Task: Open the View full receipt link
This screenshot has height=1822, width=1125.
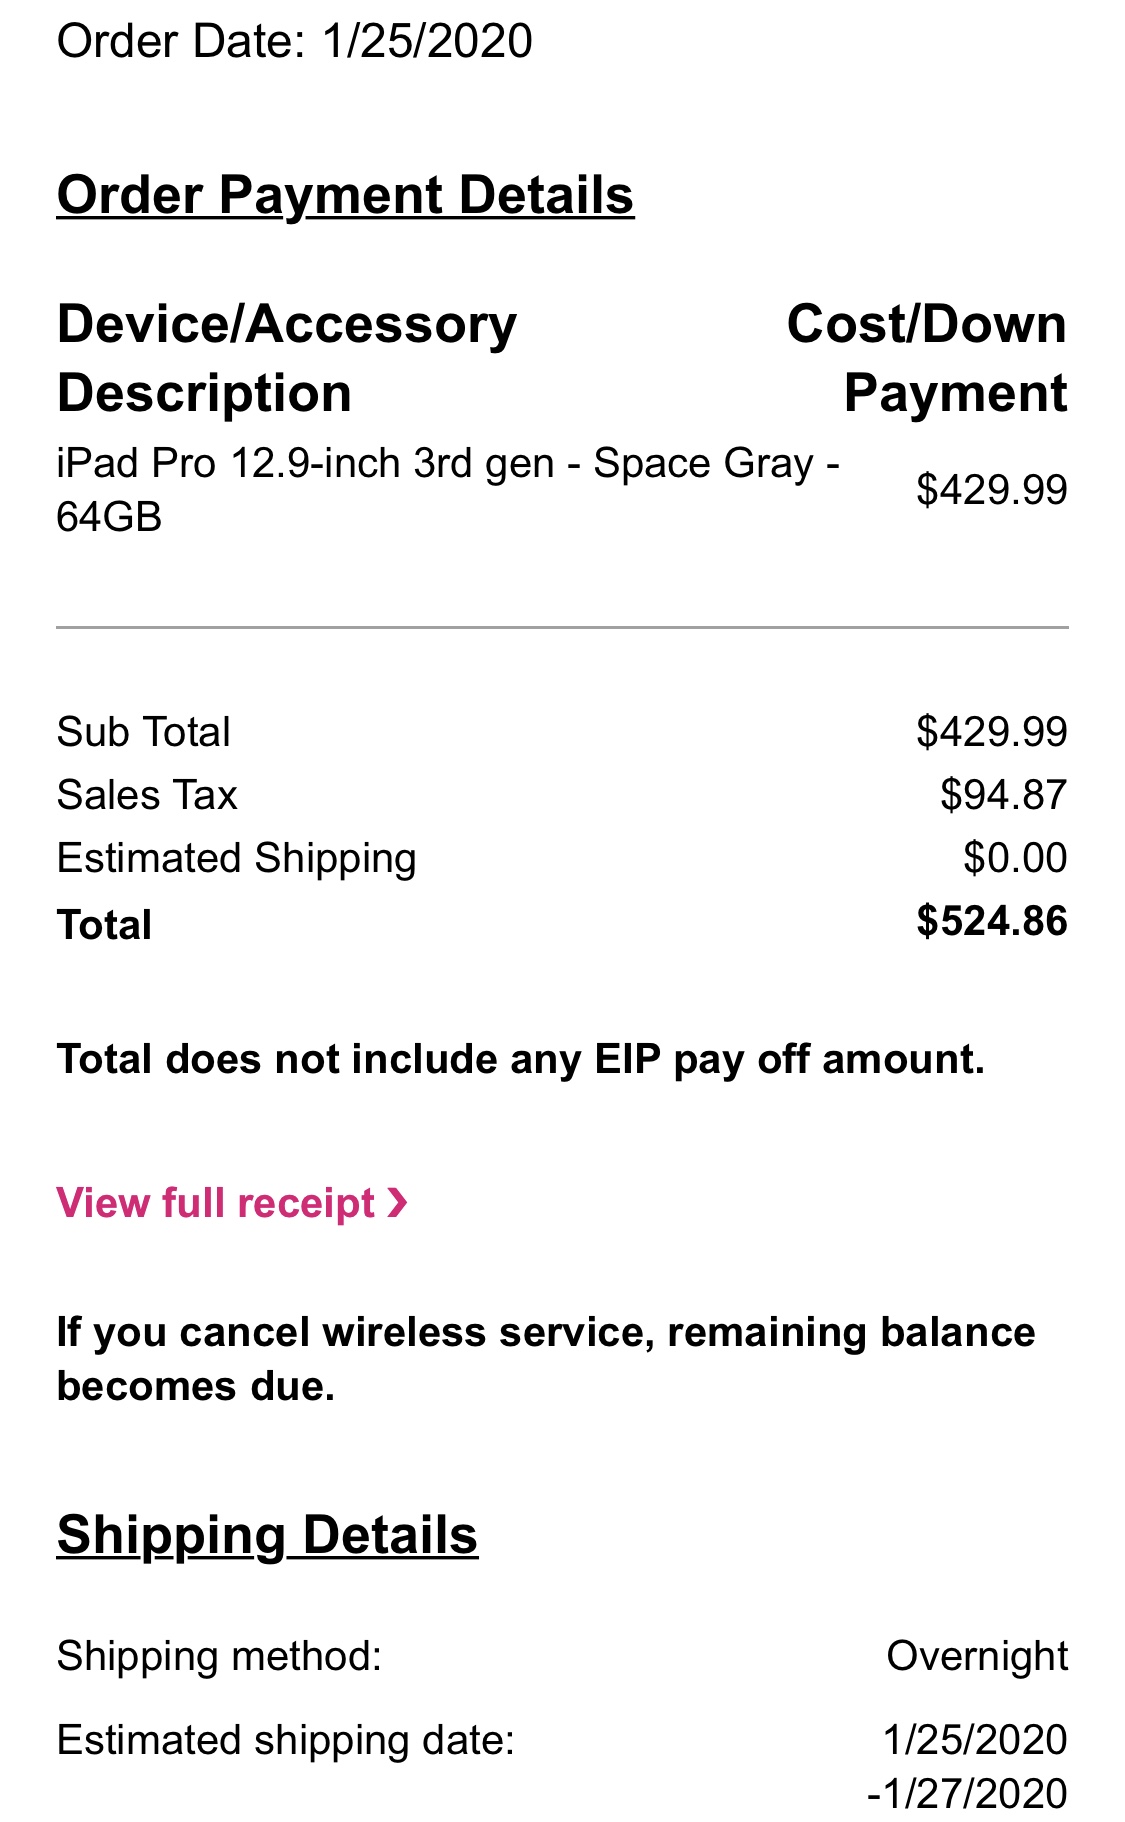Action: coord(216,1203)
